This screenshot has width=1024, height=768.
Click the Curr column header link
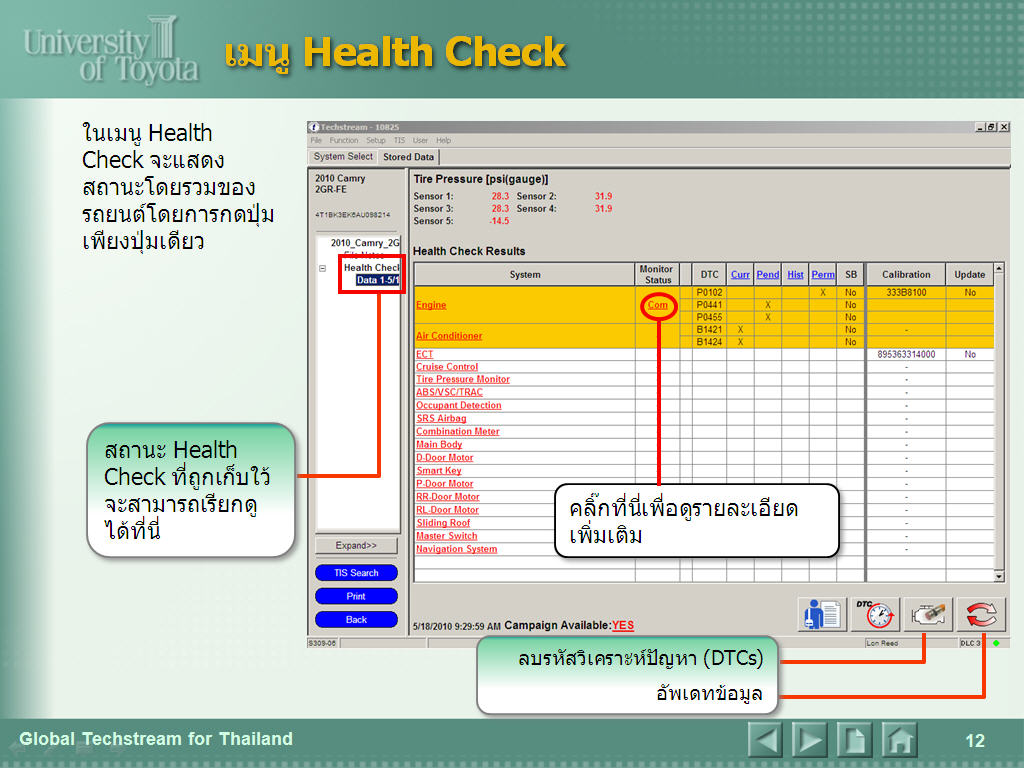[x=740, y=275]
